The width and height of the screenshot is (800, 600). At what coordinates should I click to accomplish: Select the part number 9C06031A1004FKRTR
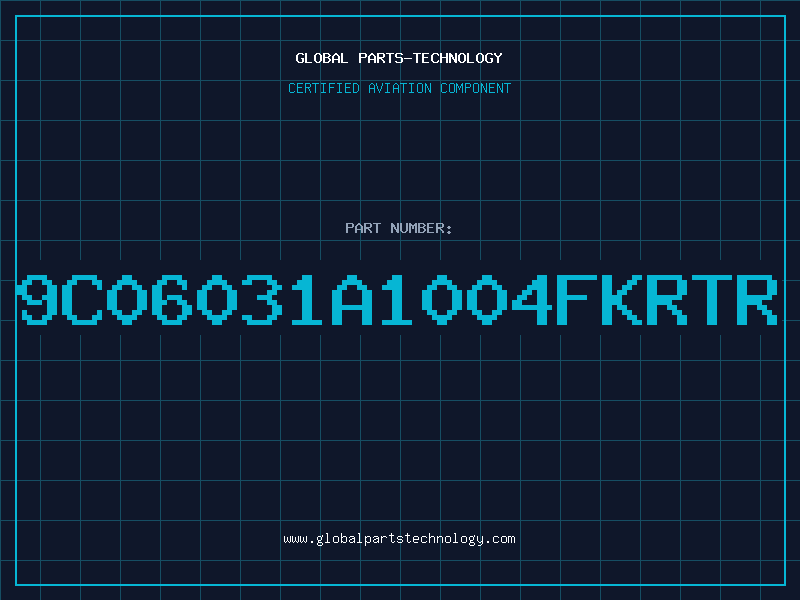[x=398, y=300]
